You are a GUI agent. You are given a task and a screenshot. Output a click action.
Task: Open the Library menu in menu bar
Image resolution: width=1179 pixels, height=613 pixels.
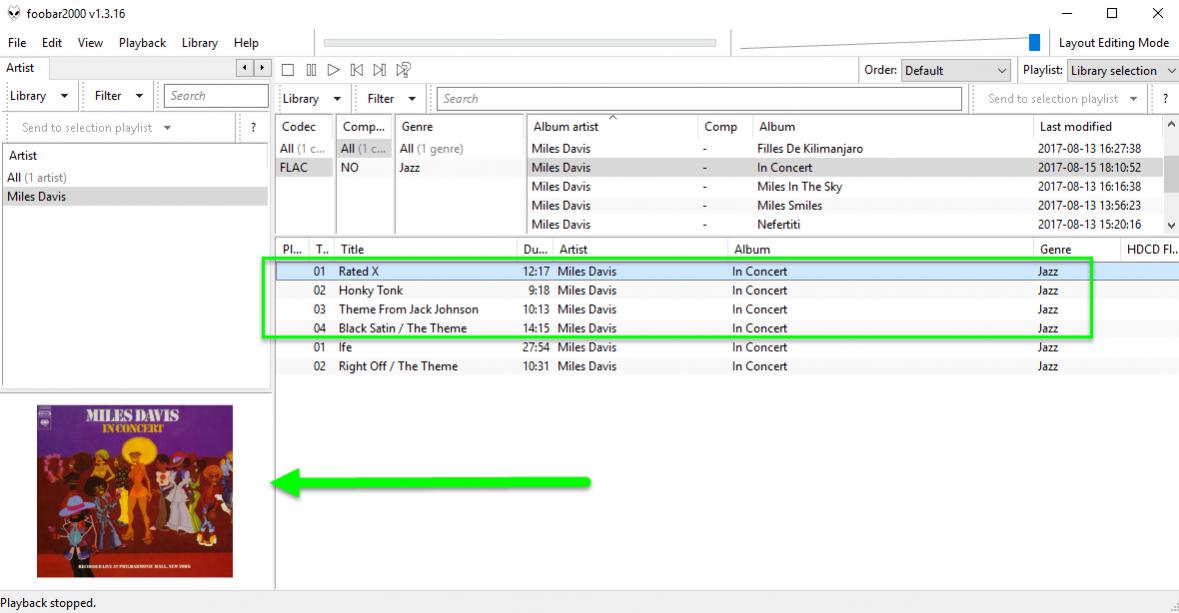click(x=199, y=43)
